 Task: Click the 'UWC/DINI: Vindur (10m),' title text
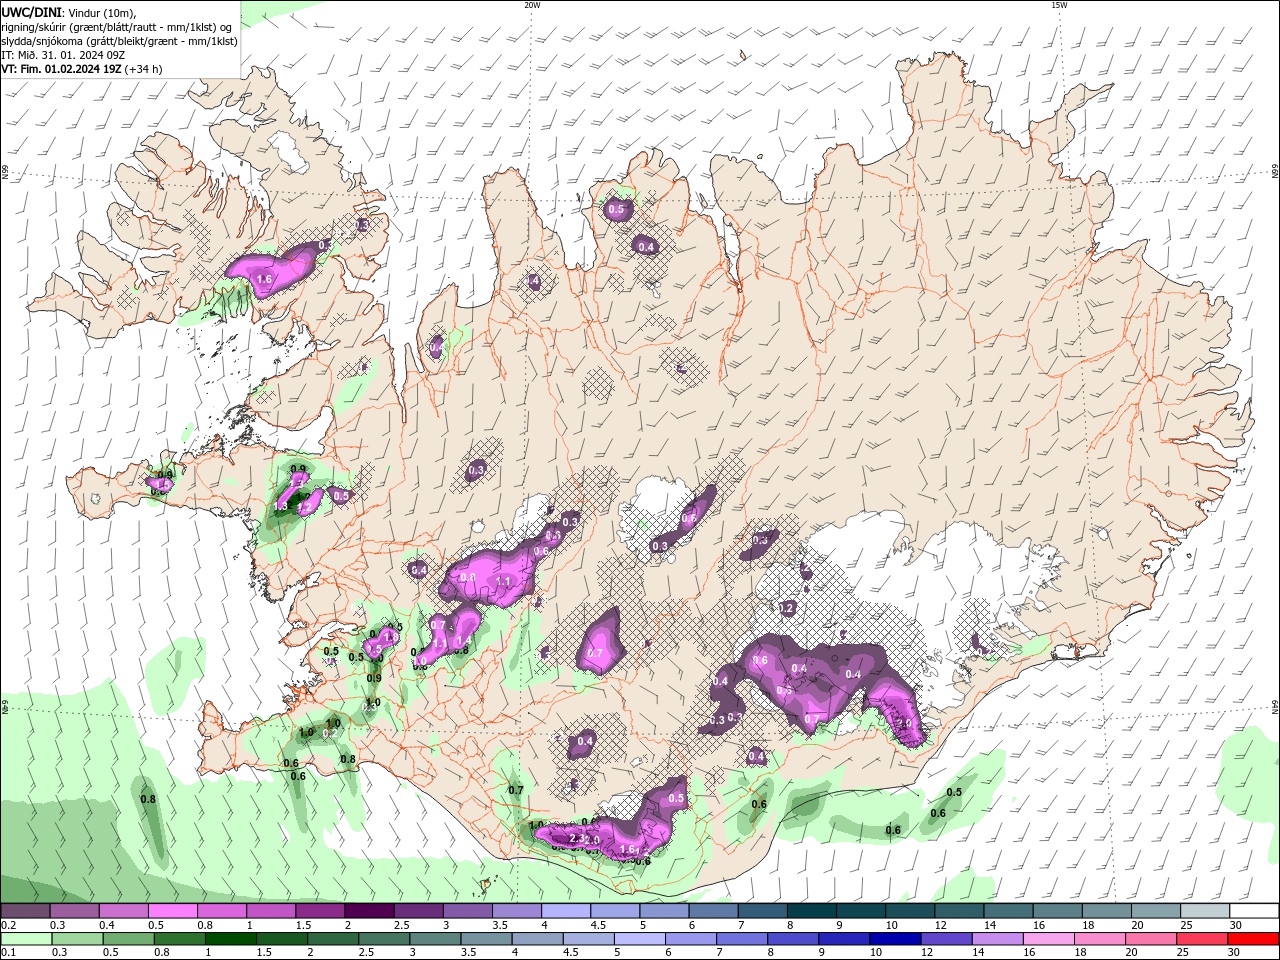(68, 13)
